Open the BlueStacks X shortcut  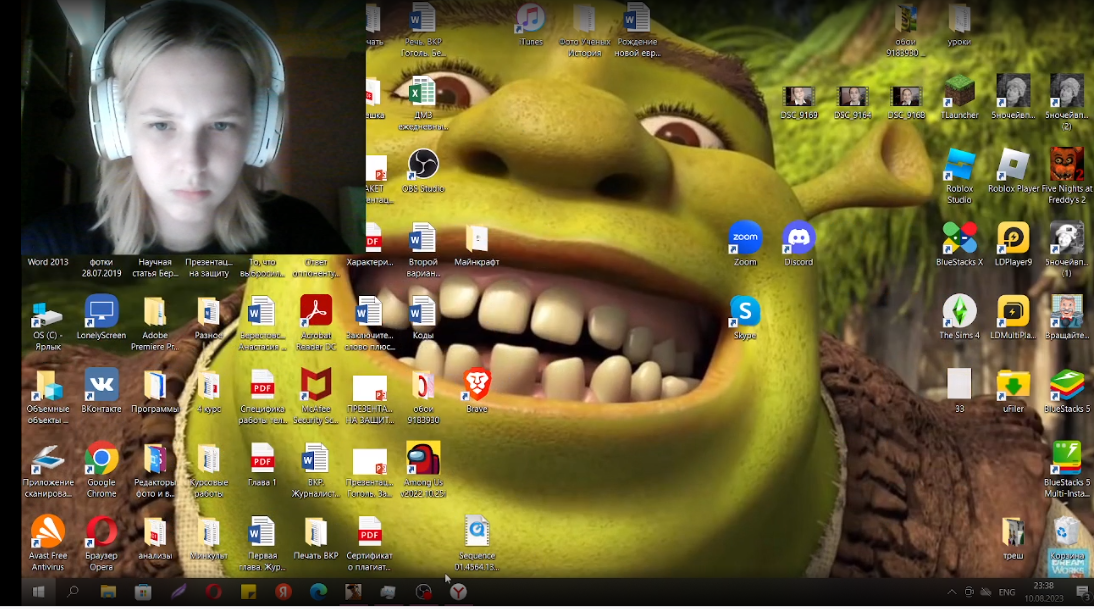pos(959,238)
